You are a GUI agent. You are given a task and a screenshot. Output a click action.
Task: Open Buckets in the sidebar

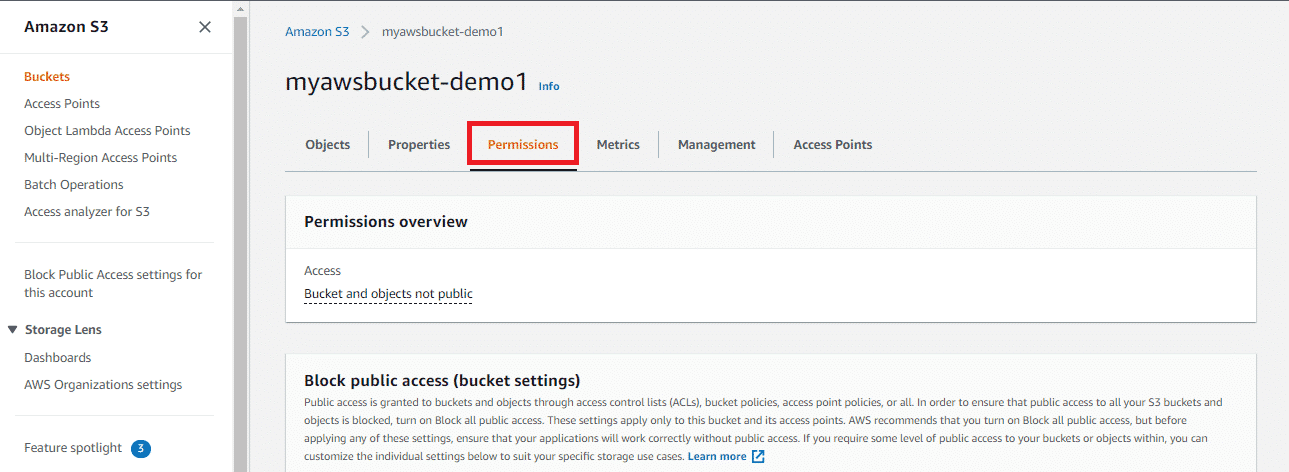coord(47,77)
